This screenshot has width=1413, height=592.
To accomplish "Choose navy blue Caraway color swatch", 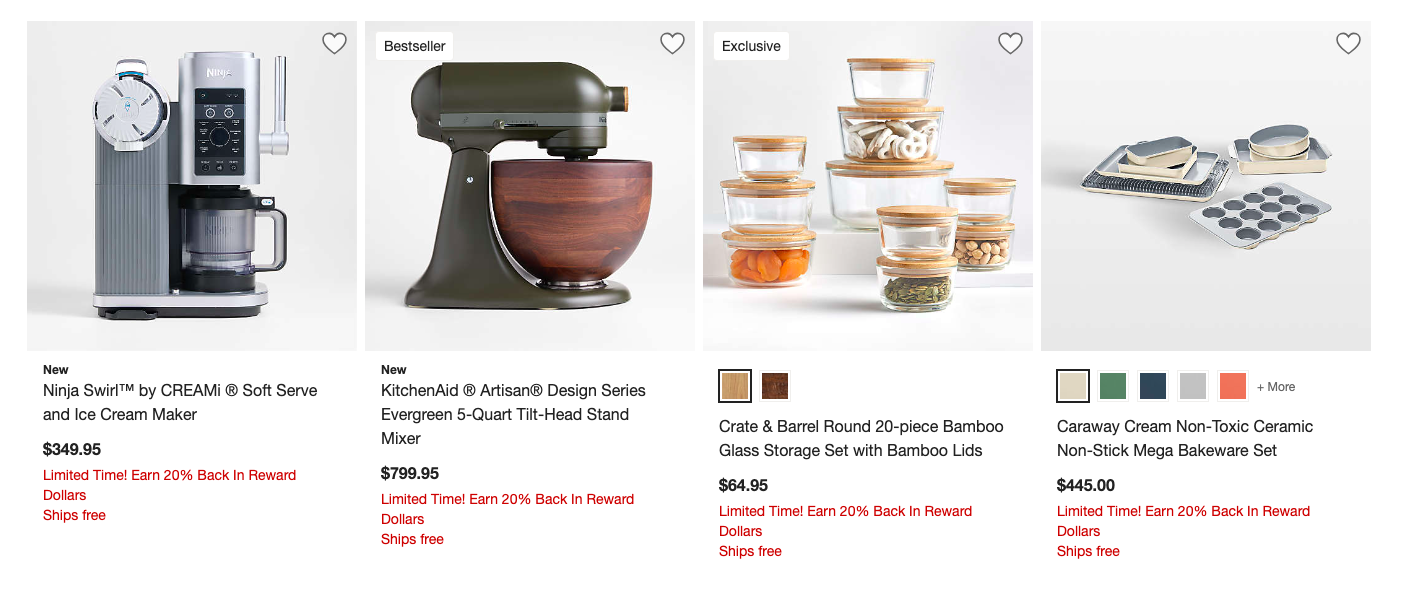I will coord(1153,386).
